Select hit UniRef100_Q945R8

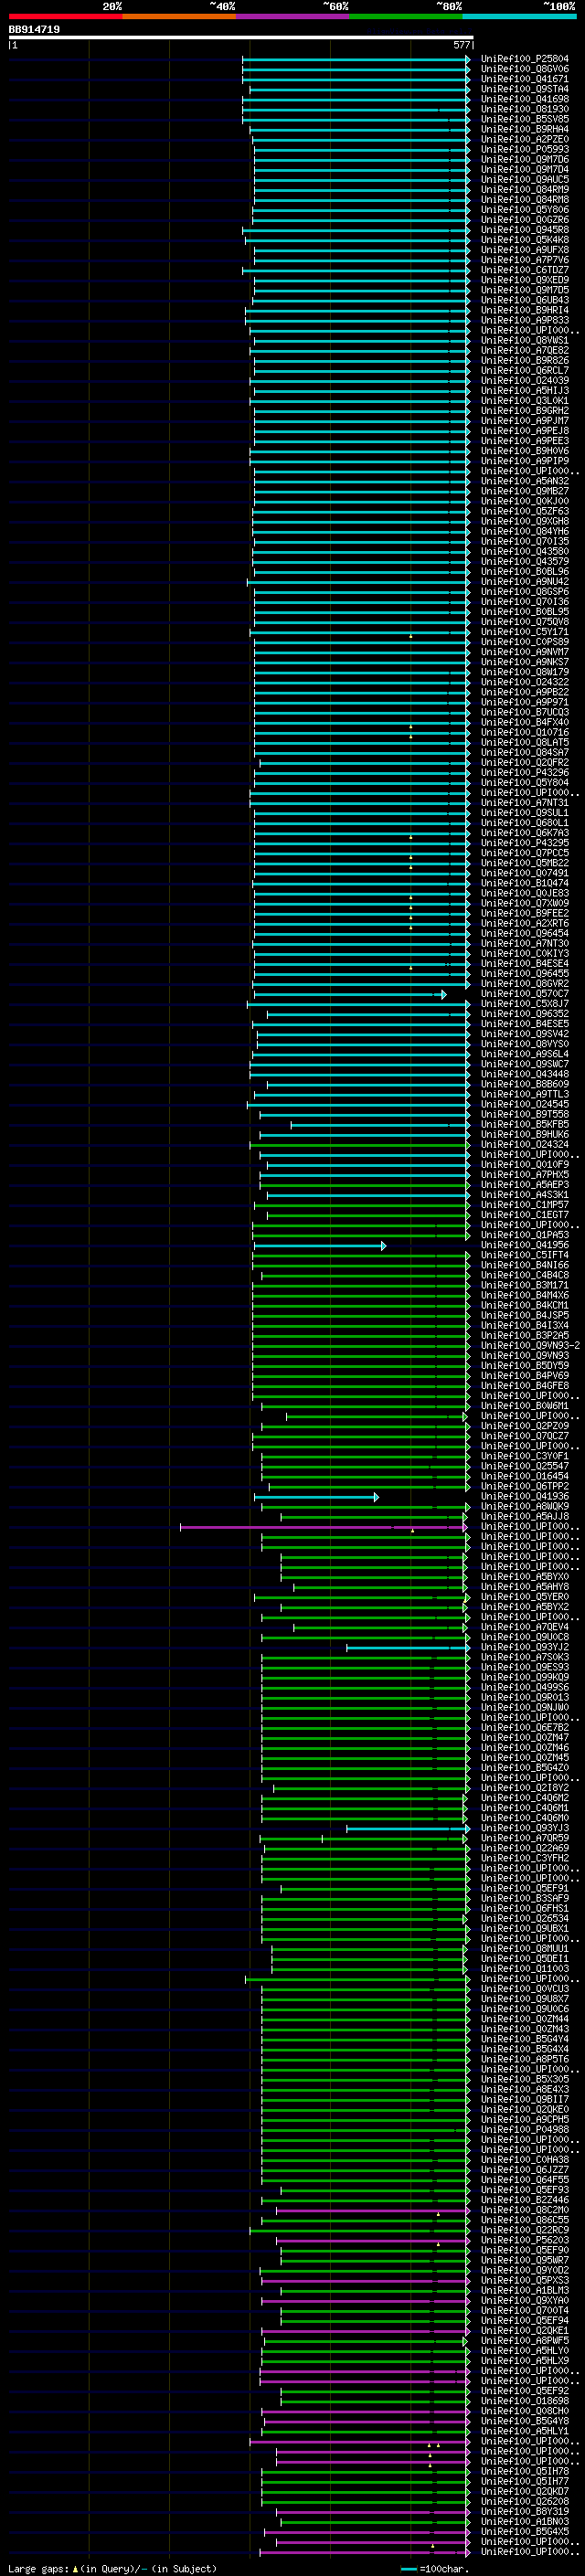(x=524, y=230)
